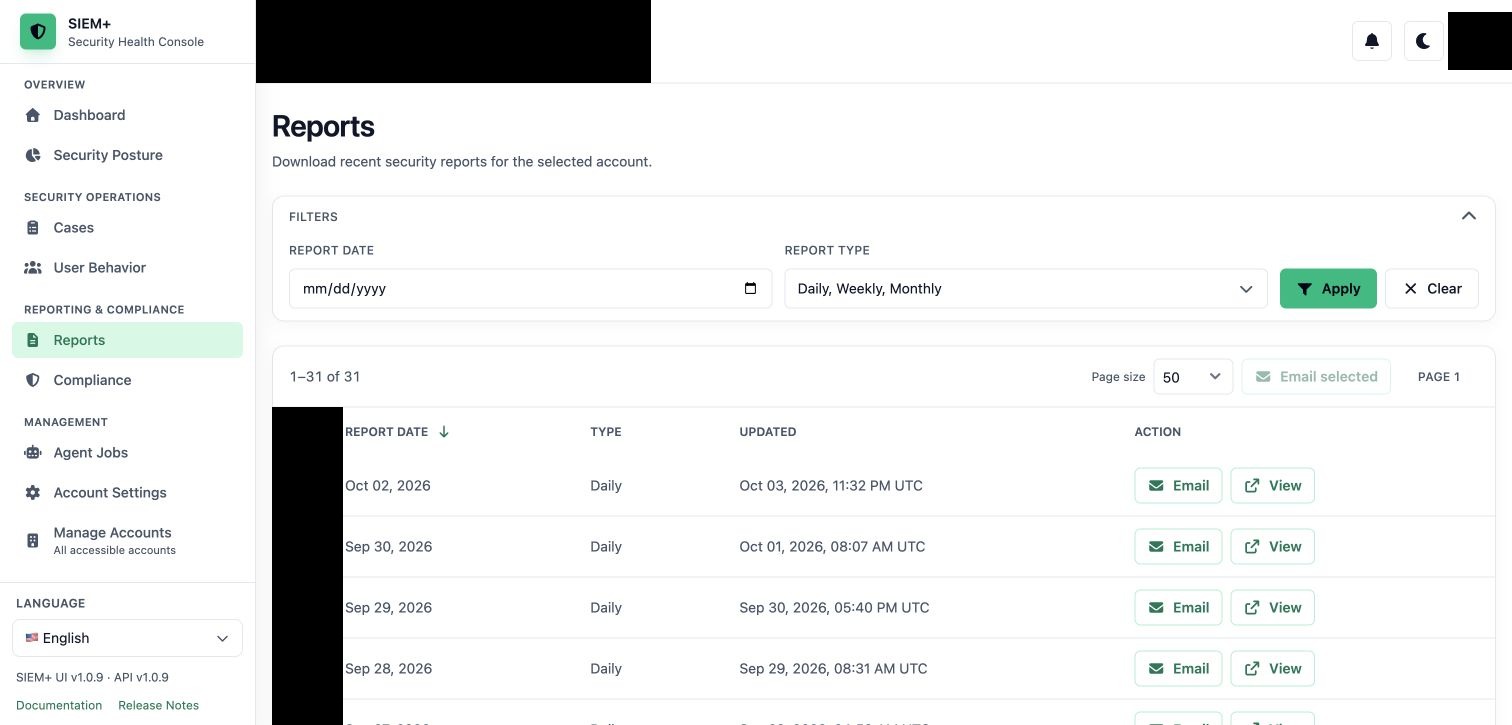Click the home icon beside Dashboard

click(33, 115)
